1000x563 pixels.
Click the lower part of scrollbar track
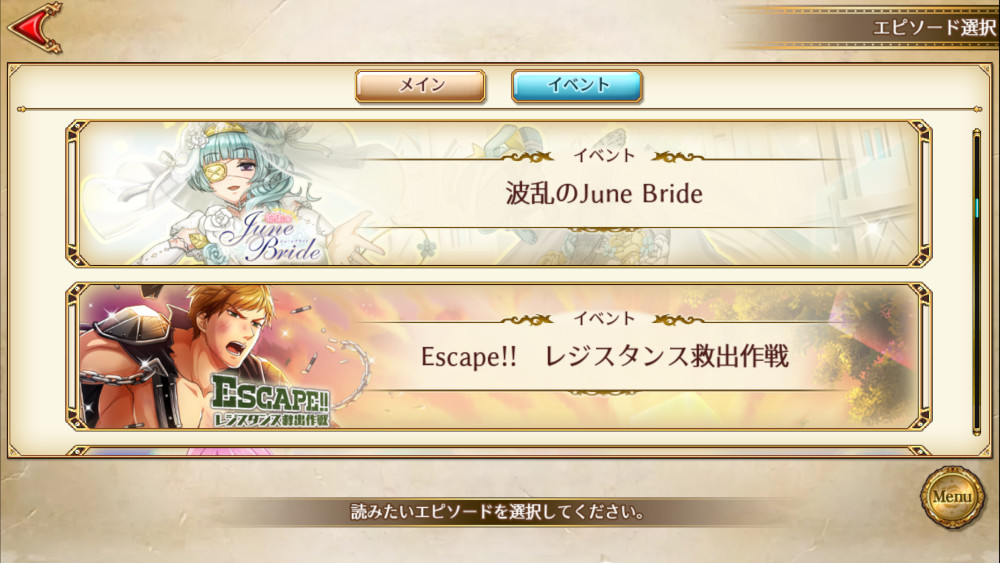pos(976,357)
